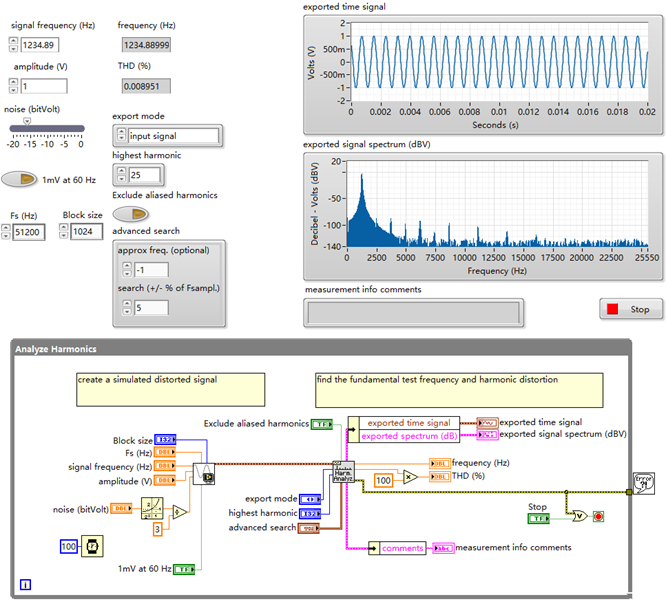Click the Harmonic Analyzer VI node

[344, 471]
